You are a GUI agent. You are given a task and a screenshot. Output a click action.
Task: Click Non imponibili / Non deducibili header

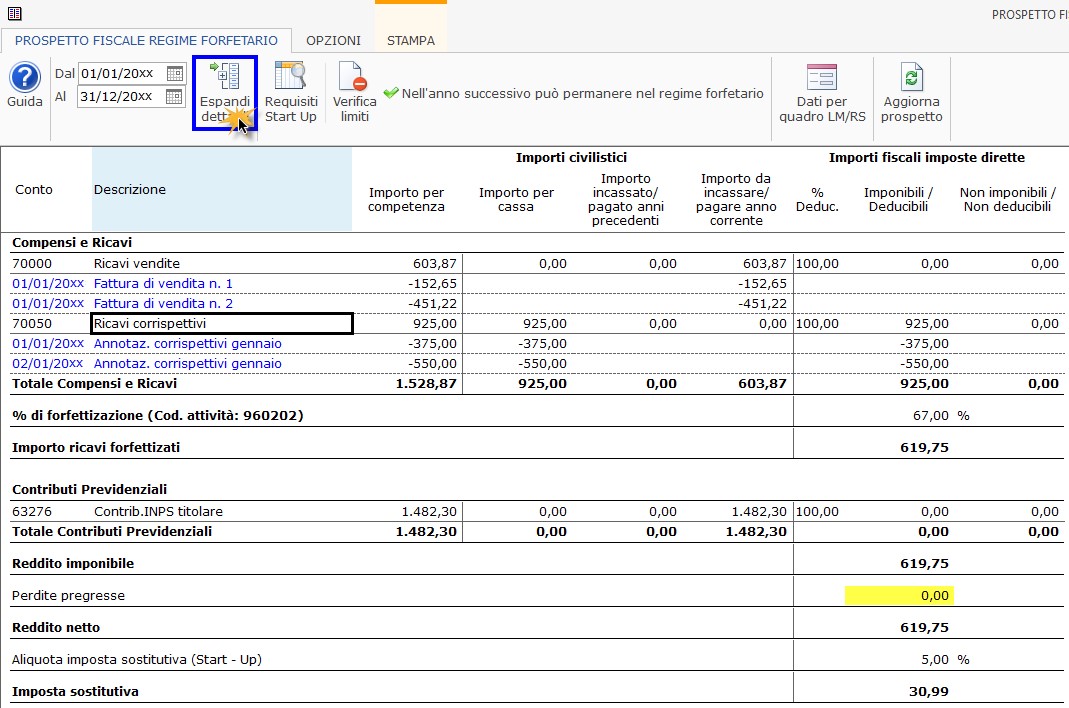pos(1007,199)
